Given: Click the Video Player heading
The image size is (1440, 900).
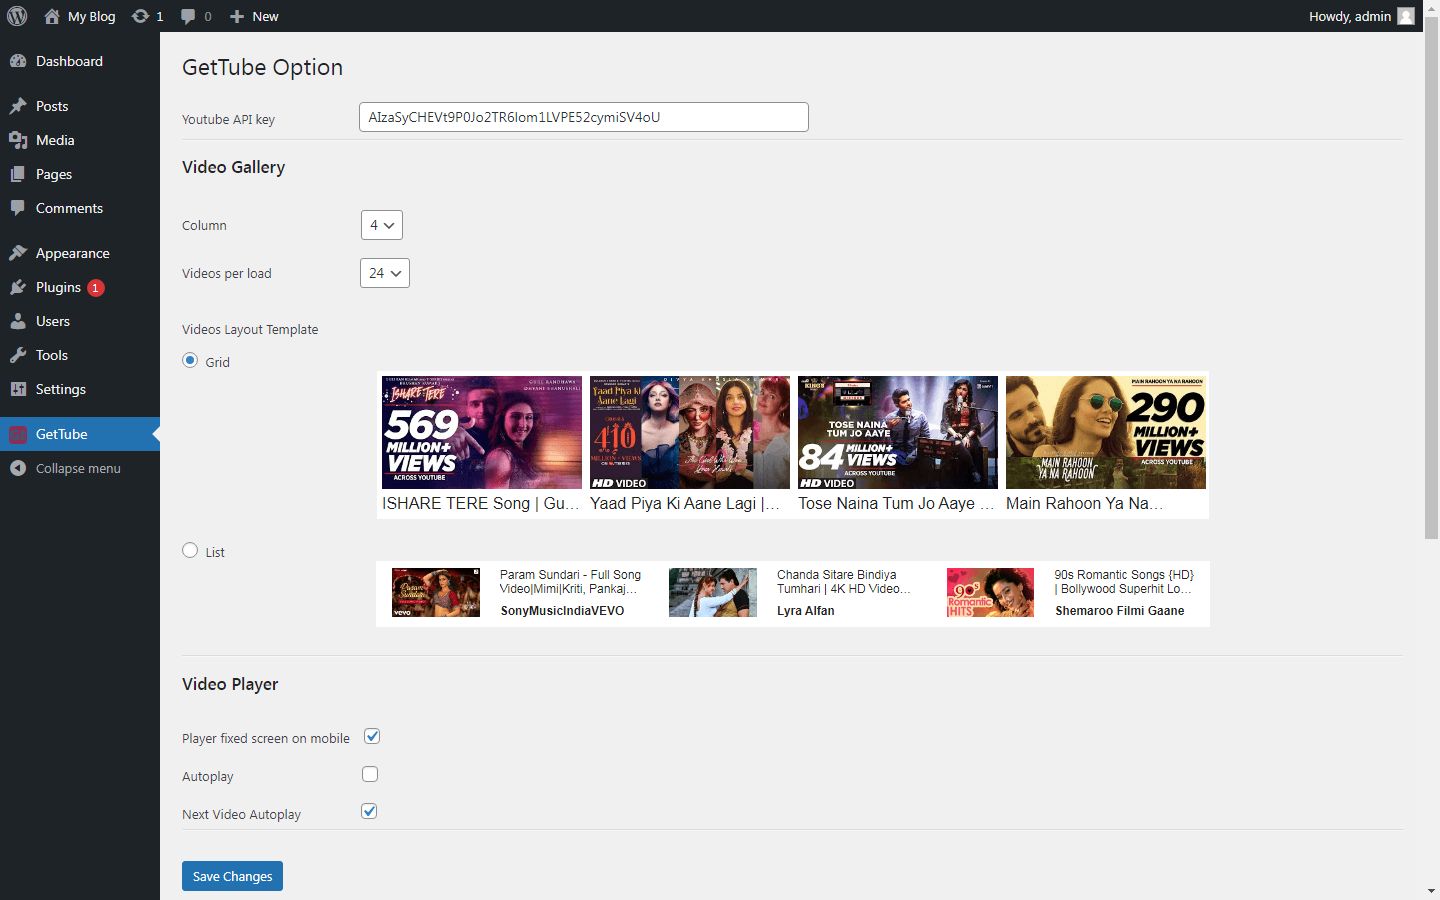Looking at the screenshot, I should 230,684.
